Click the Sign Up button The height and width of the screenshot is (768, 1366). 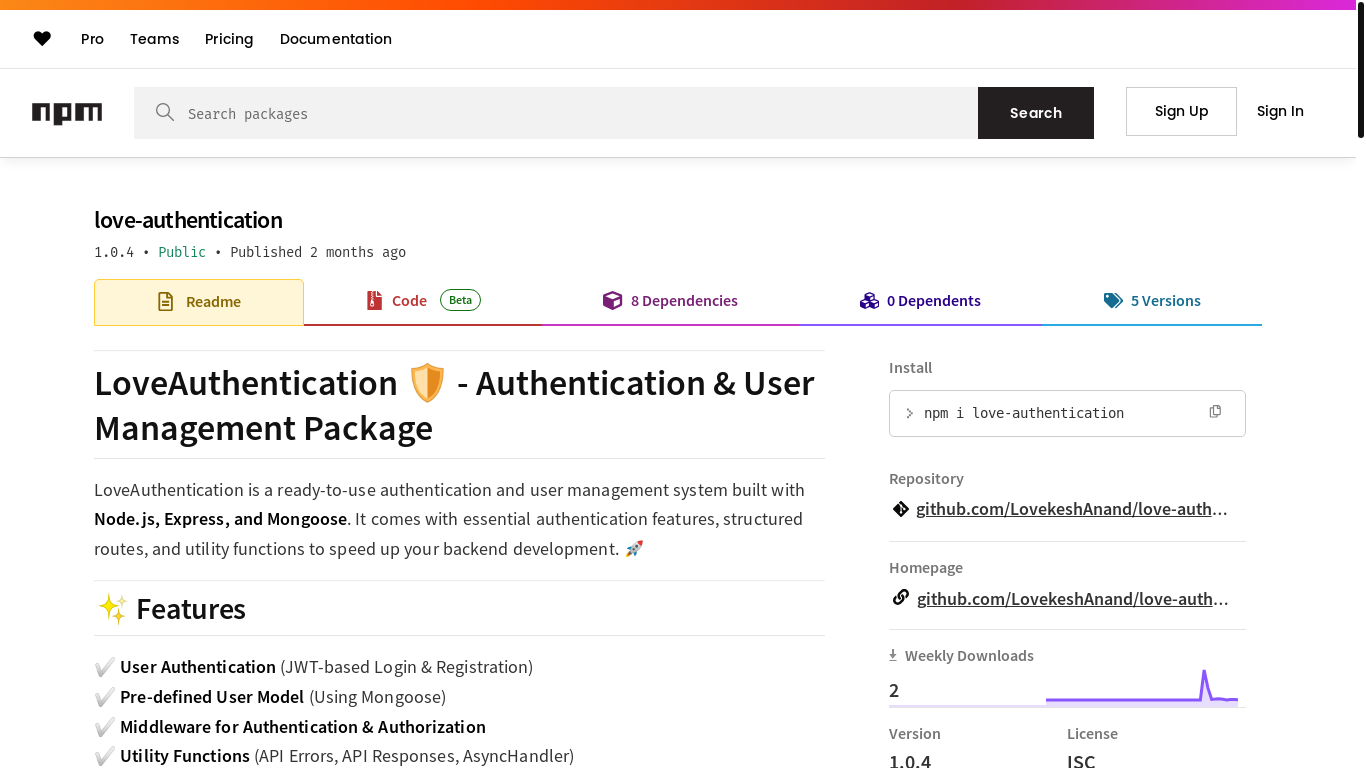point(1181,111)
